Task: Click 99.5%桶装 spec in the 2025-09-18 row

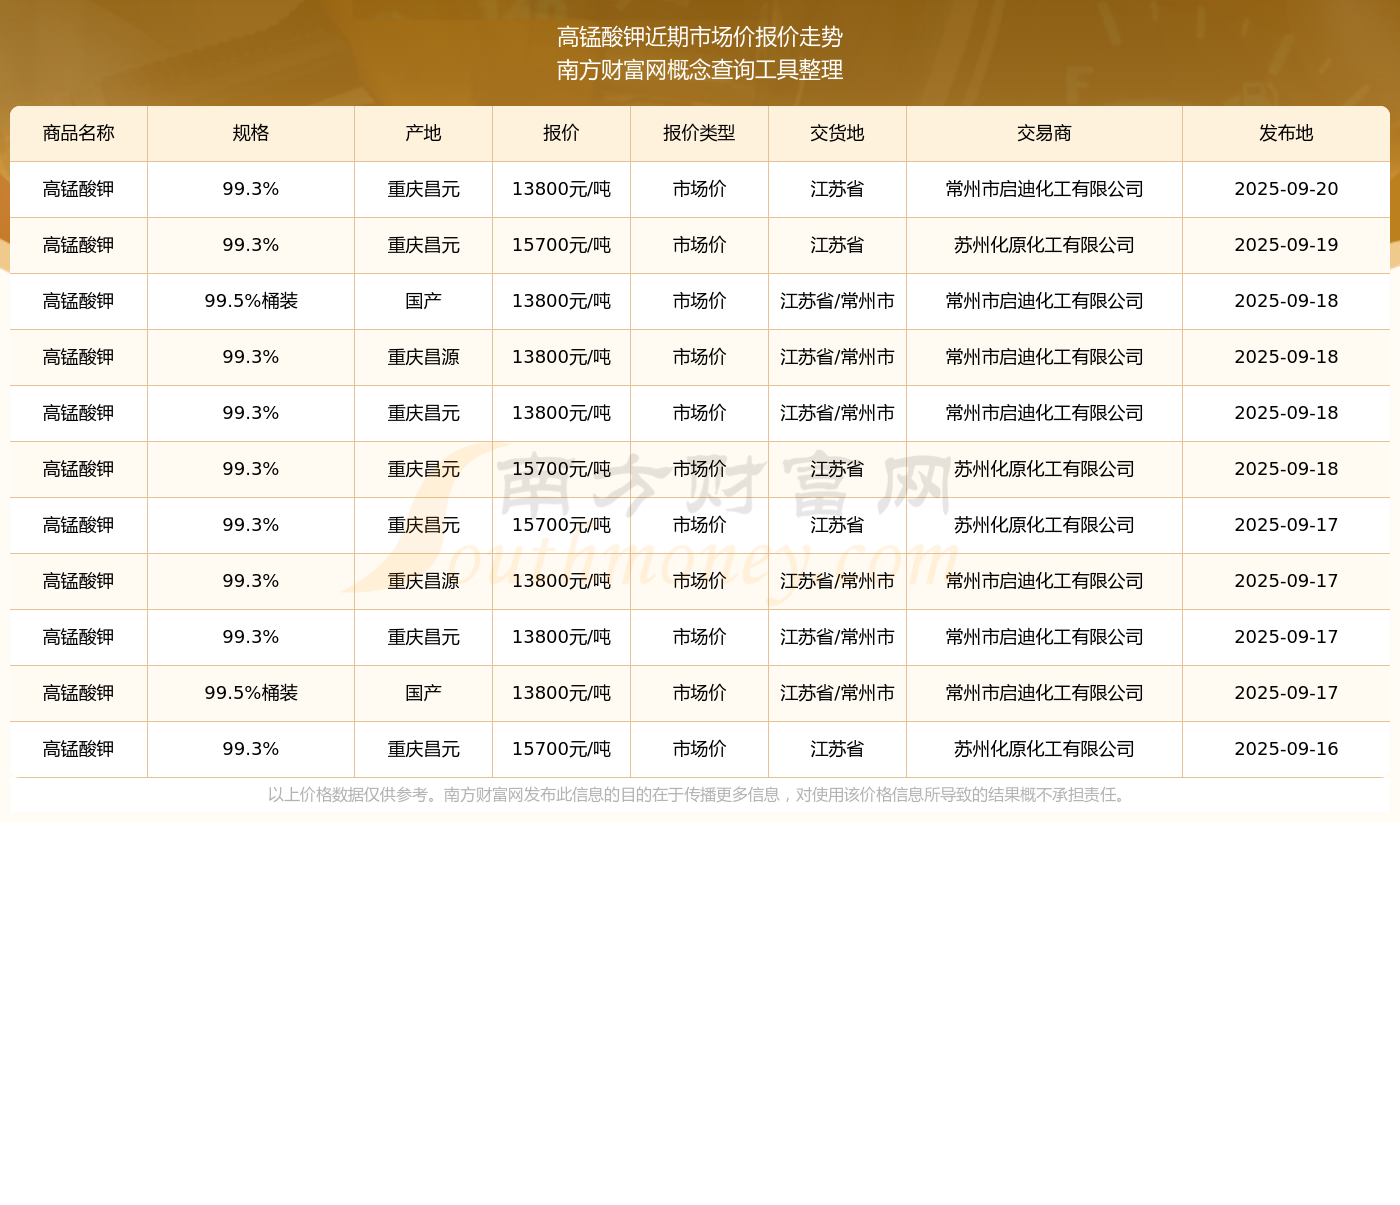Action: point(251,302)
